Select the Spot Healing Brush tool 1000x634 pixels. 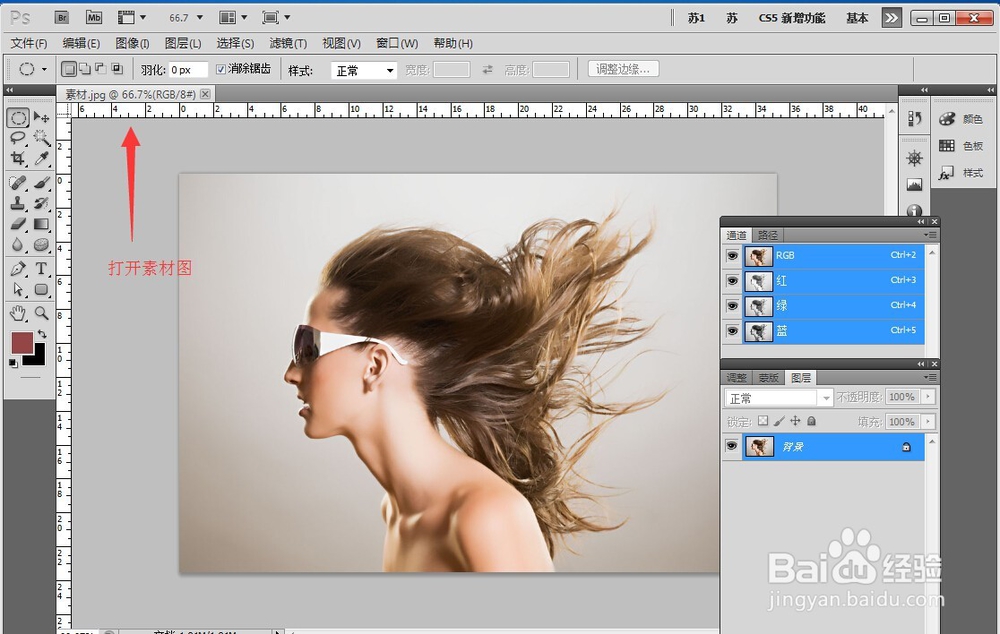tap(18, 183)
